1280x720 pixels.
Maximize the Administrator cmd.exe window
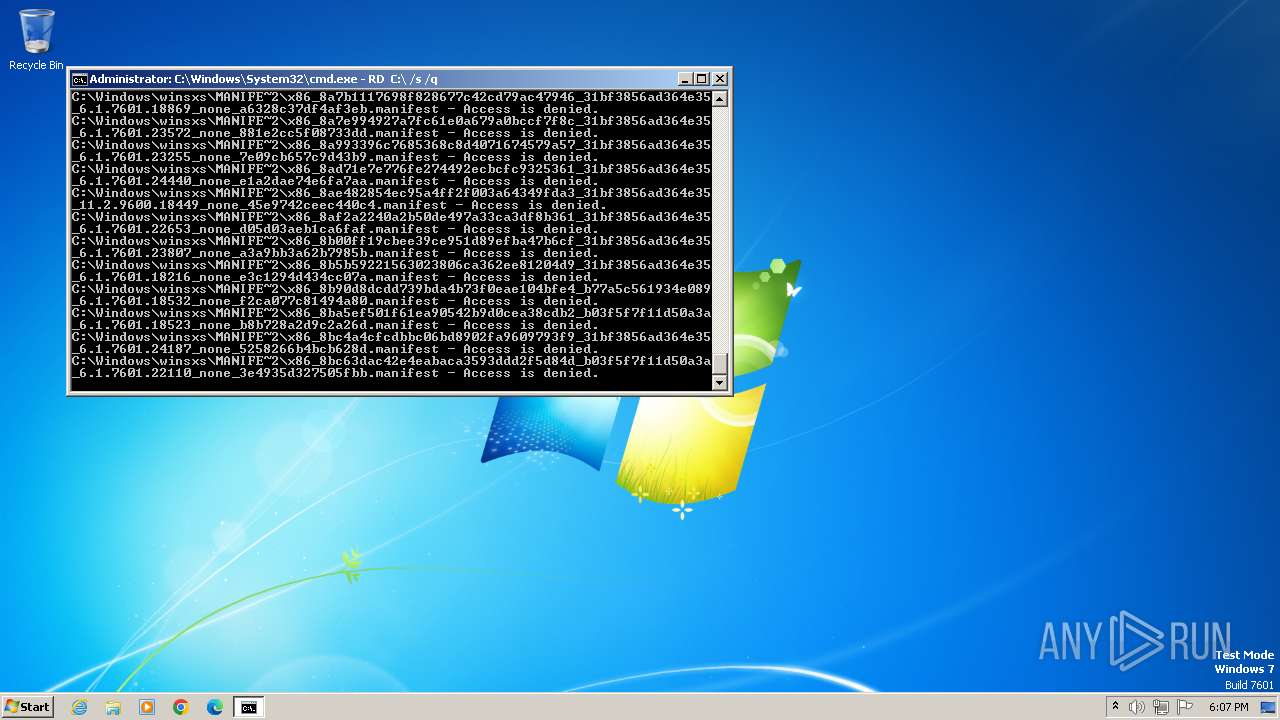click(x=702, y=78)
